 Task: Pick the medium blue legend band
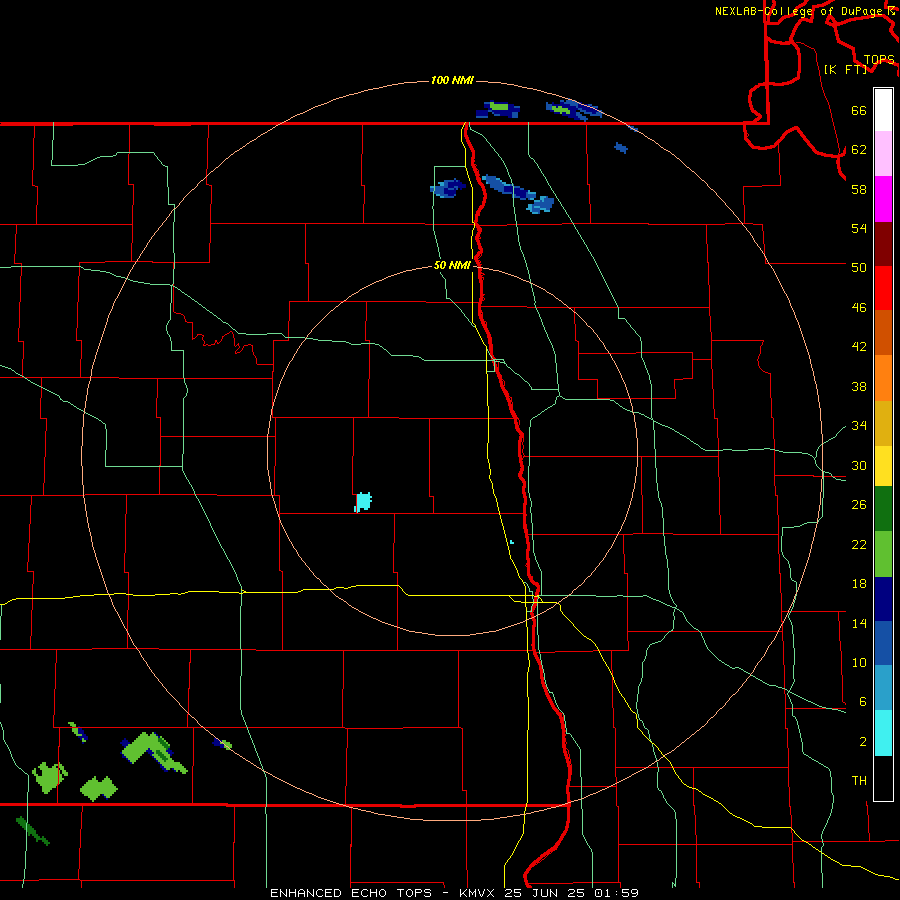(883, 643)
